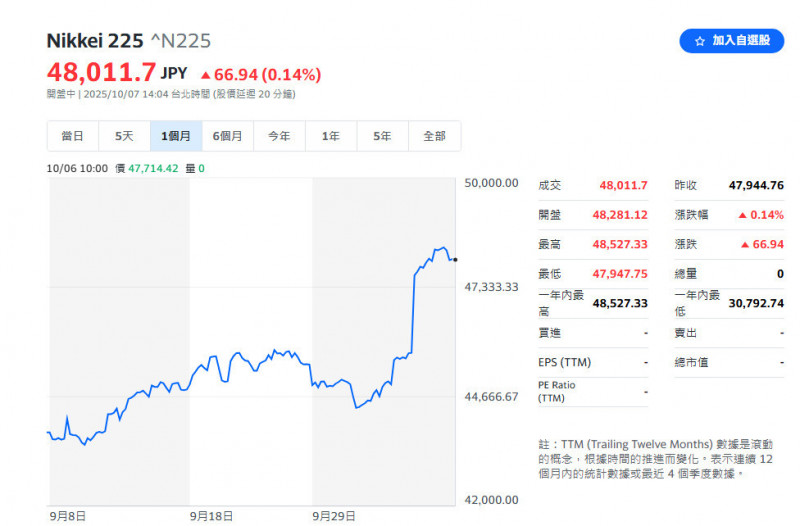This screenshot has height=526, width=800.
Task: Switch chart to 5年 range
Action: pos(382,136)
